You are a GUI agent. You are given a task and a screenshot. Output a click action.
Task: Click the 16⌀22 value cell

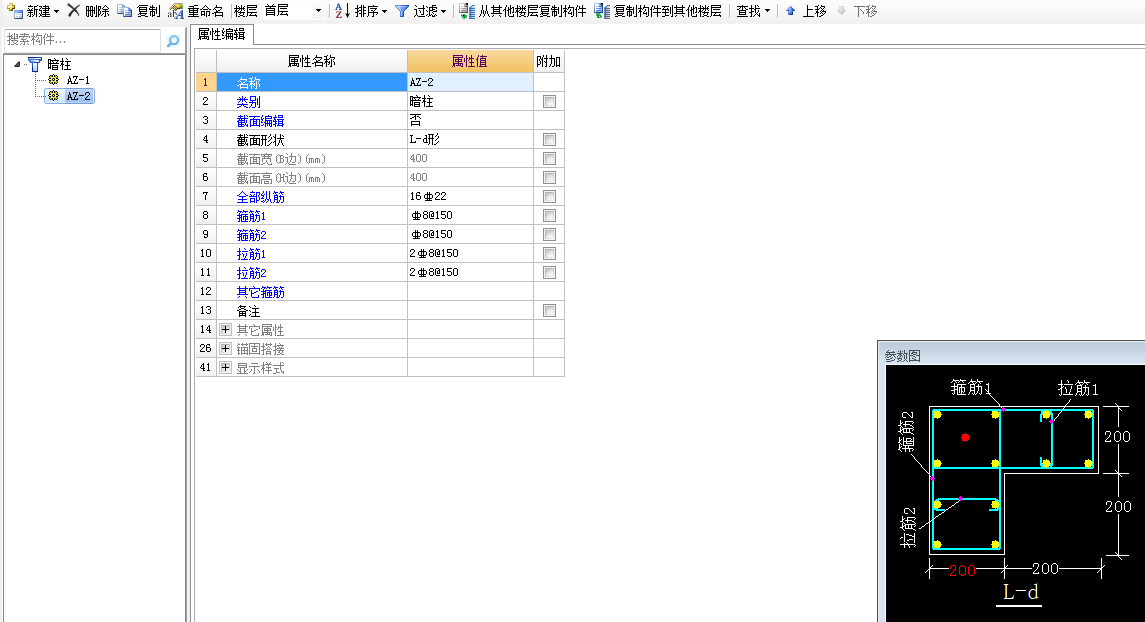coord(470,196)
